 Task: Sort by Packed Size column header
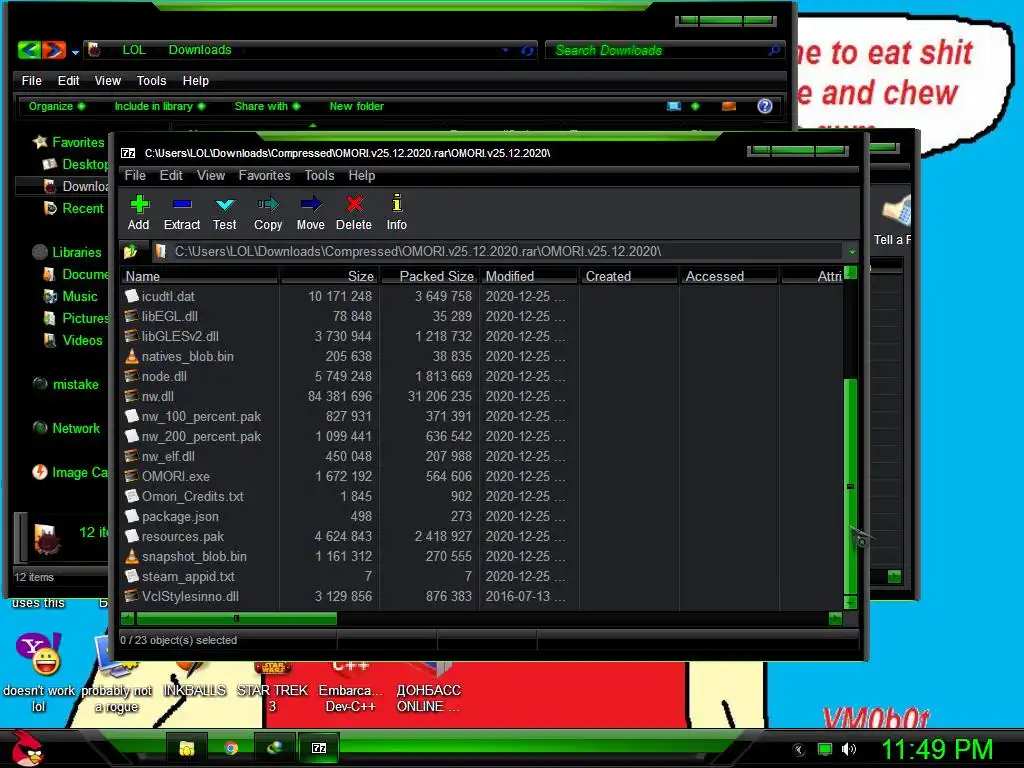point(428,276)
